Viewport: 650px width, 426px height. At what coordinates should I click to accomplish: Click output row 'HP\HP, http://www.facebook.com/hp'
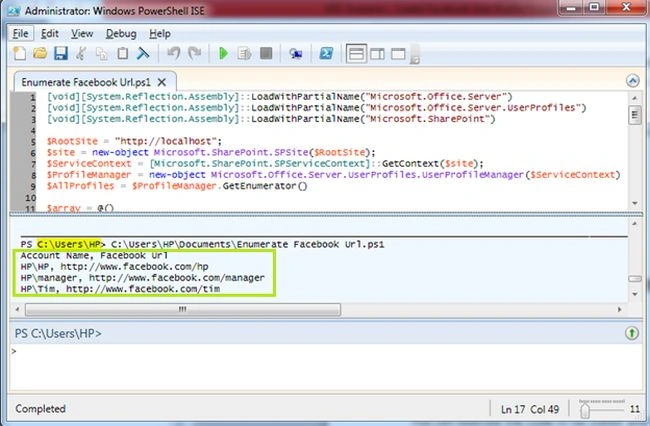coord(114,266)
